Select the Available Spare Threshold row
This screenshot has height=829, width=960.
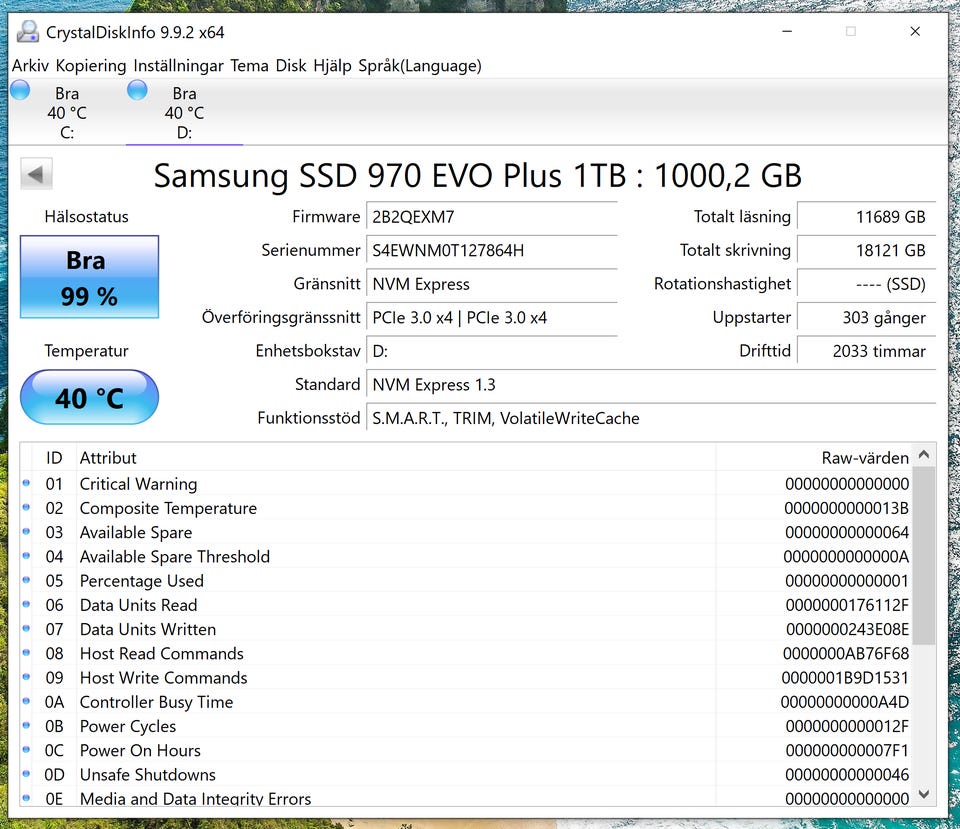(466, 557)
